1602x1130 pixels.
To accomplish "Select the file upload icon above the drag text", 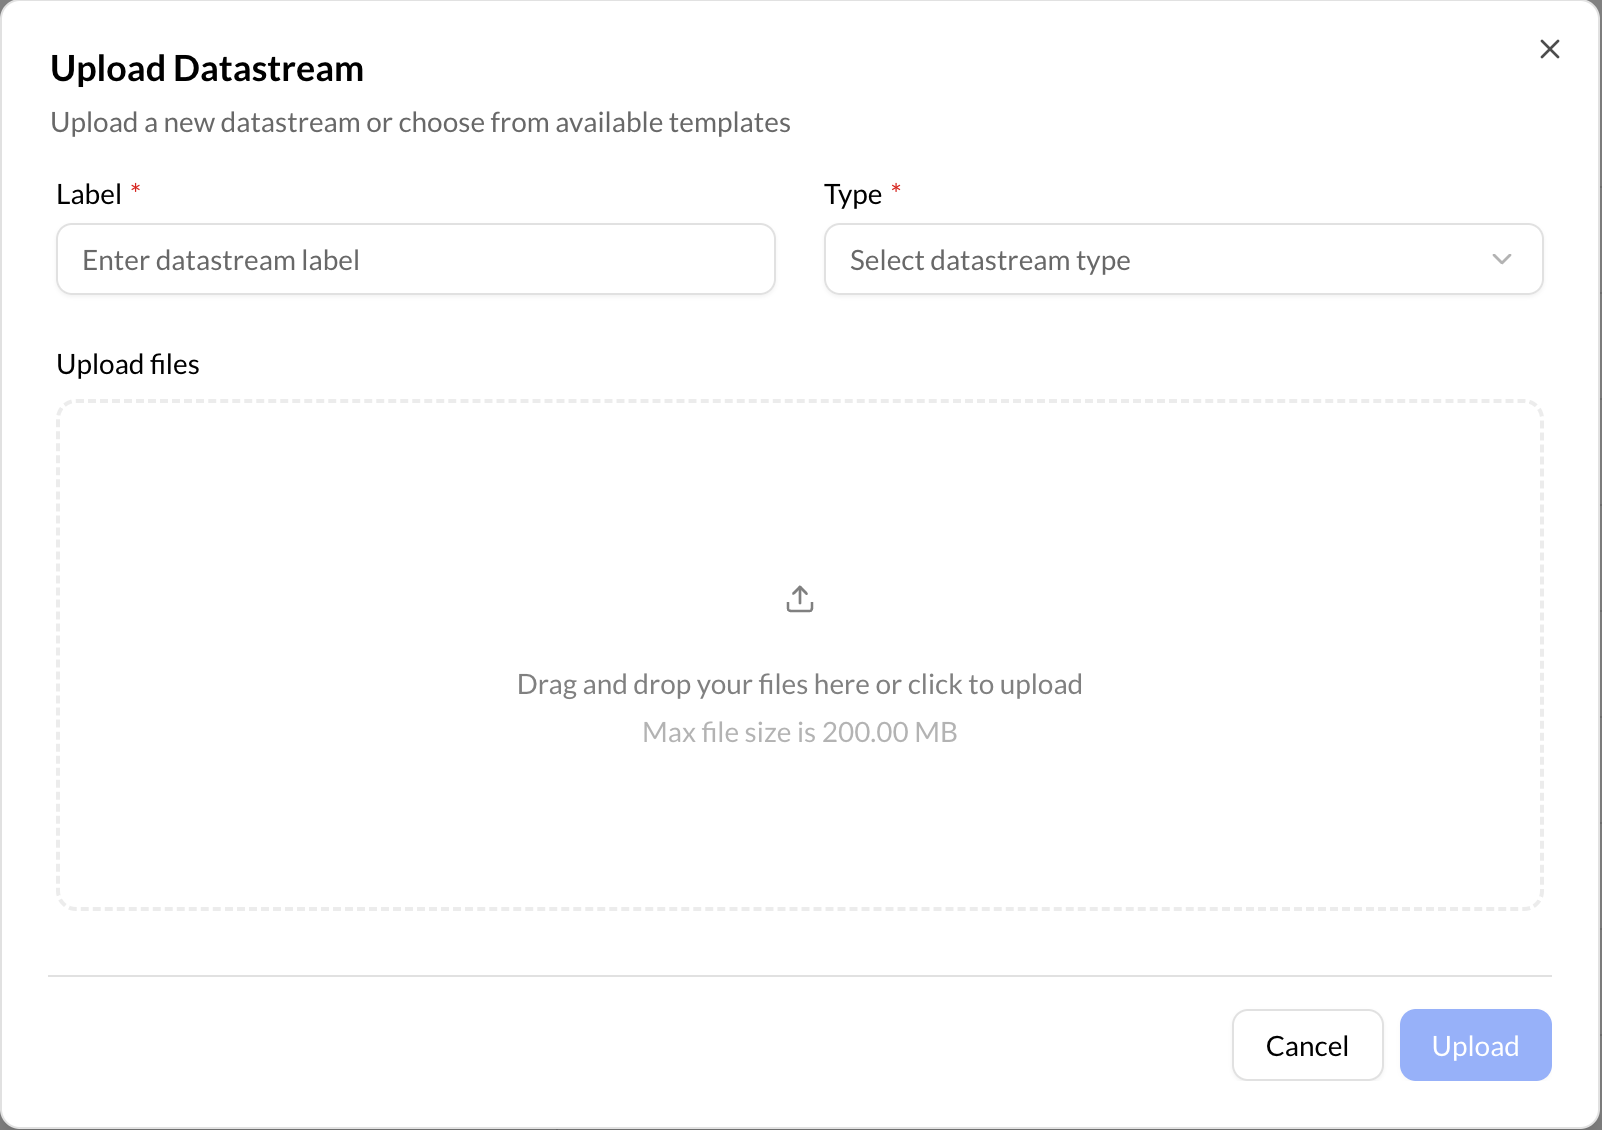I will point(799,598).
